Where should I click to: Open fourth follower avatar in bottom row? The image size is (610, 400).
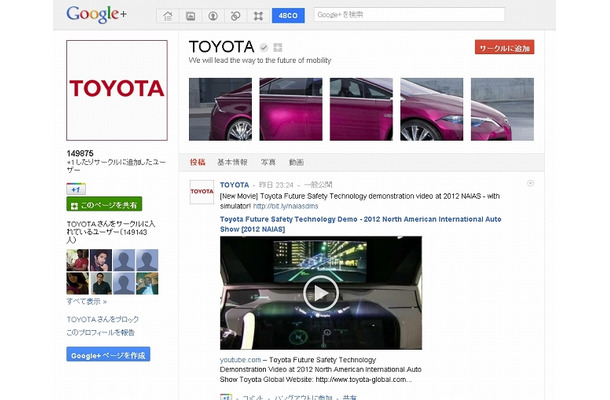click(147, 283)
